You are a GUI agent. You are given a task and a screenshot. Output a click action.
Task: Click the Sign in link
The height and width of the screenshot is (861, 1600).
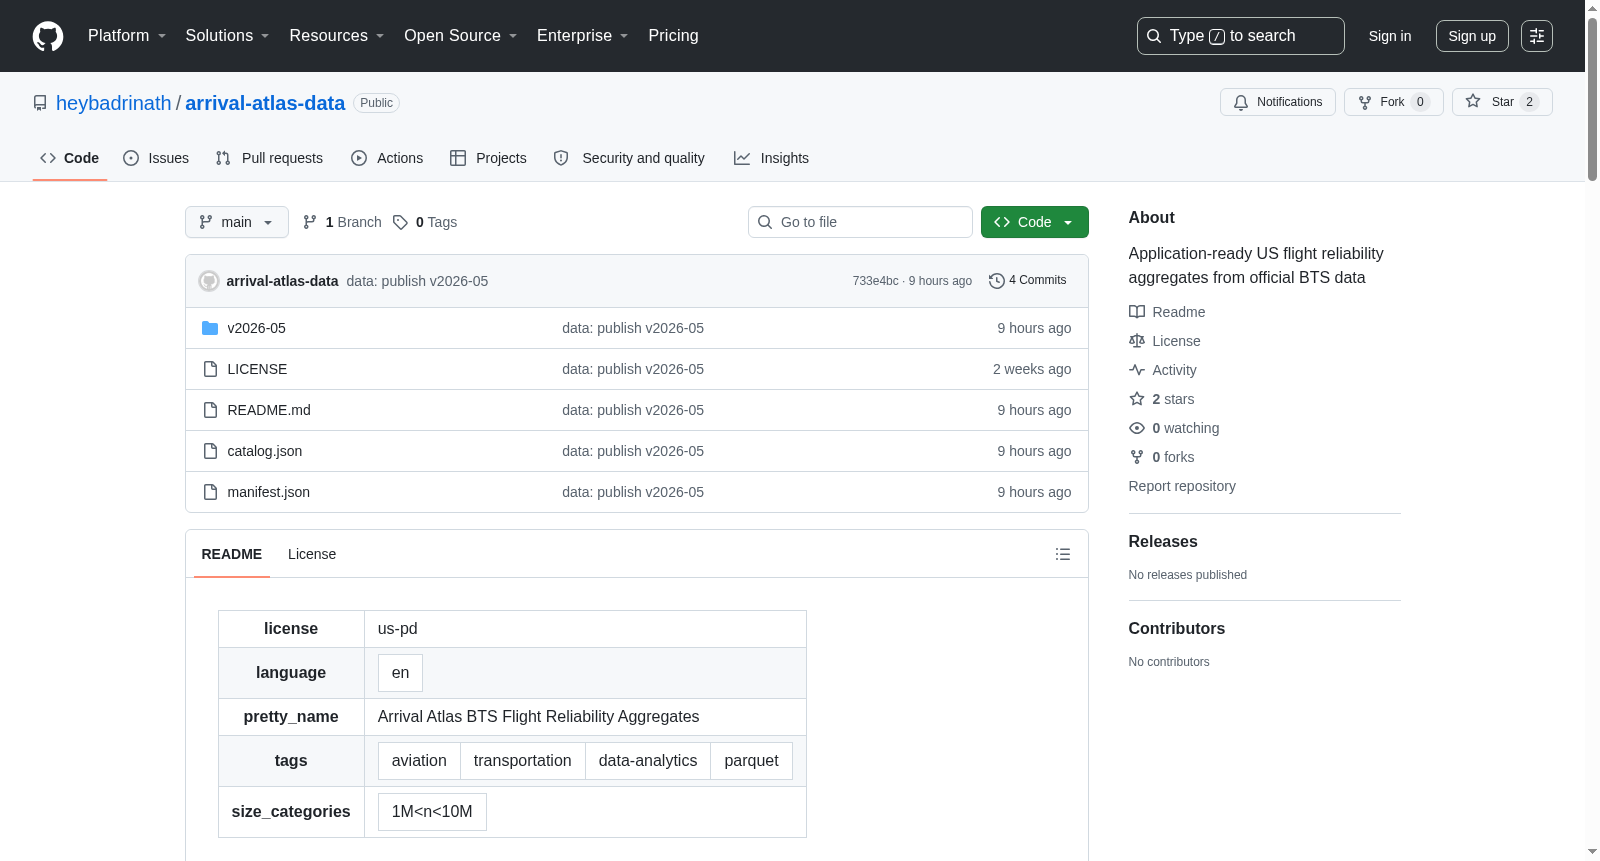pos(1390,36)
